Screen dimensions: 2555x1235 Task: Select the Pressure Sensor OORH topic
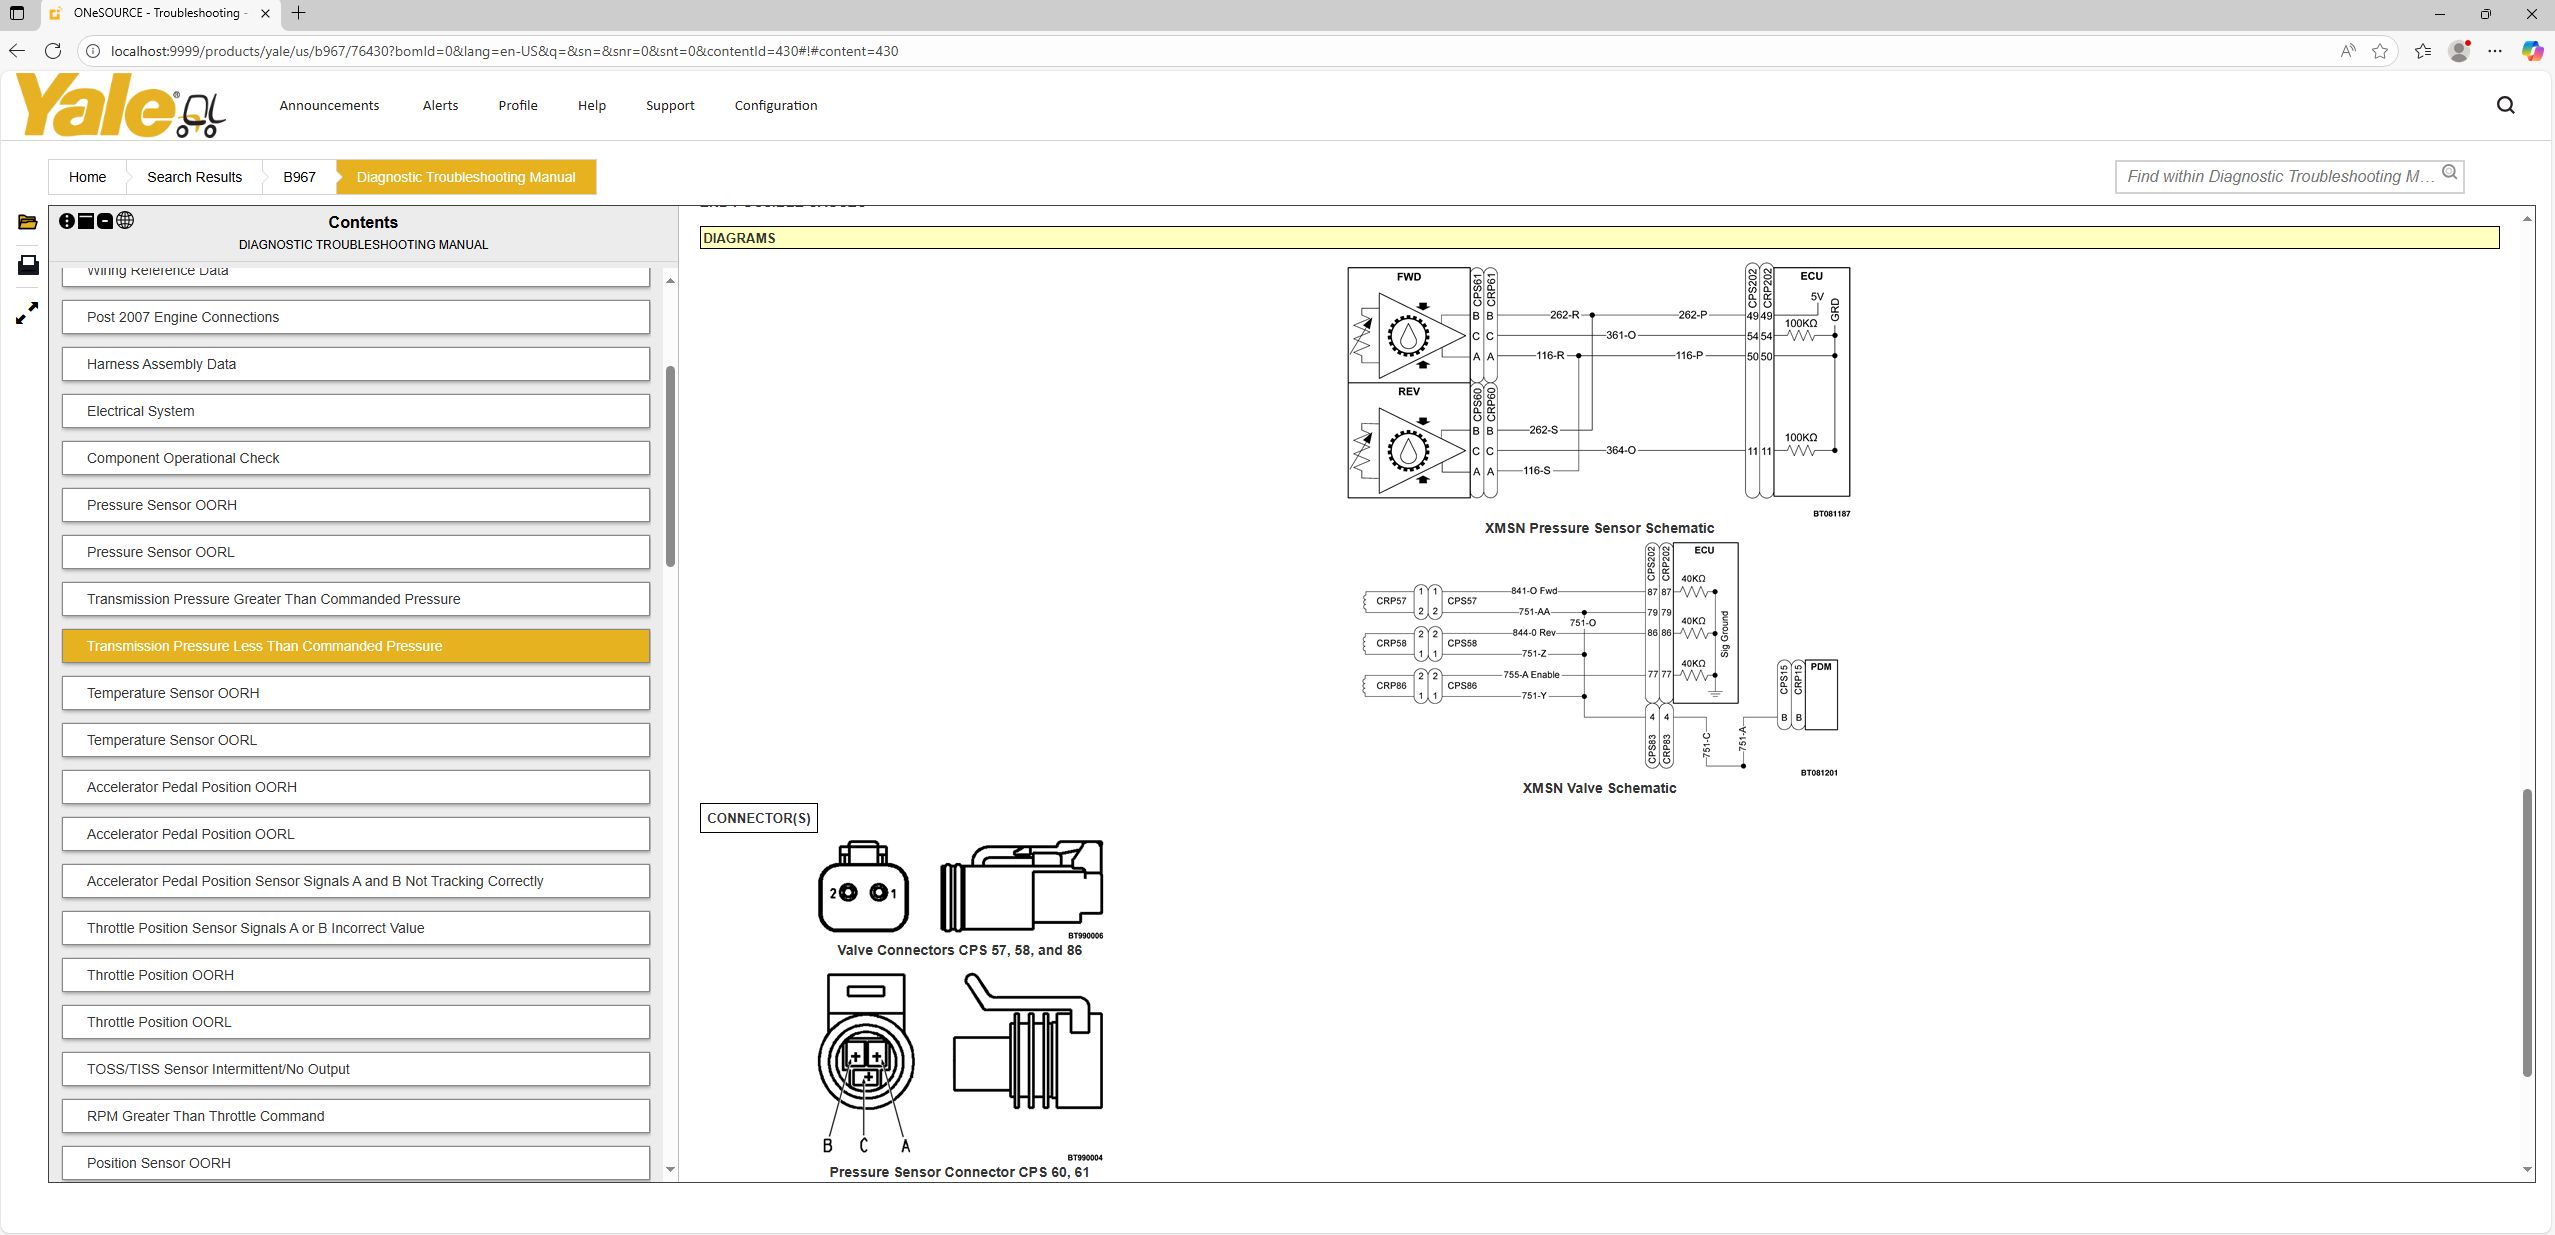tap(355, 505)
